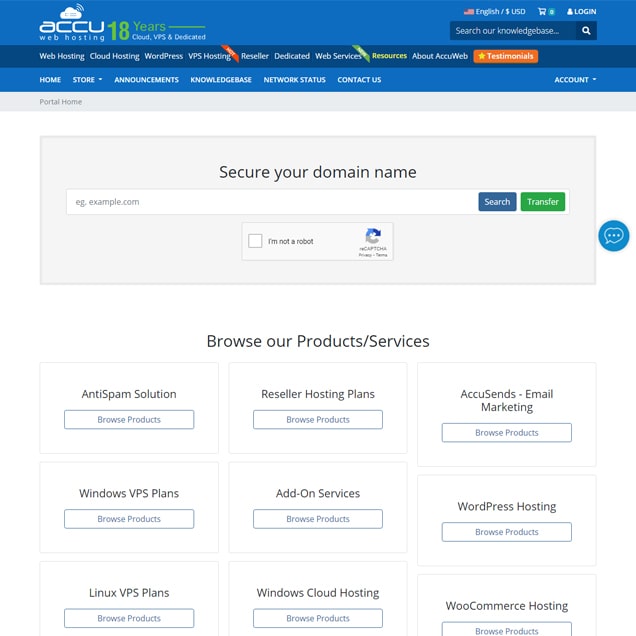Open Cloud Hosting in top navigation
The image size is (636, 636).
point(114,56)
